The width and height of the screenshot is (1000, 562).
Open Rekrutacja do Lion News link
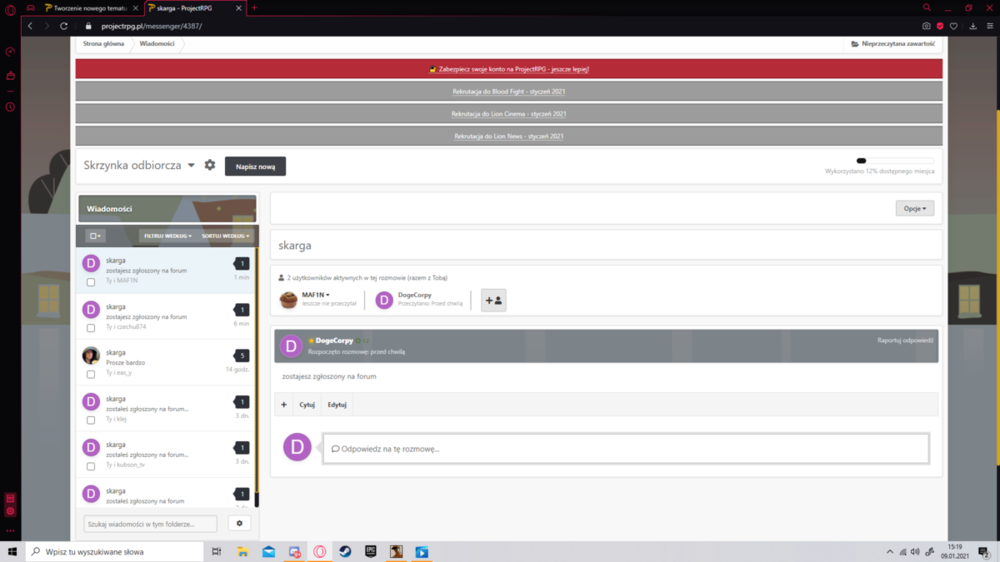(508, 136)
